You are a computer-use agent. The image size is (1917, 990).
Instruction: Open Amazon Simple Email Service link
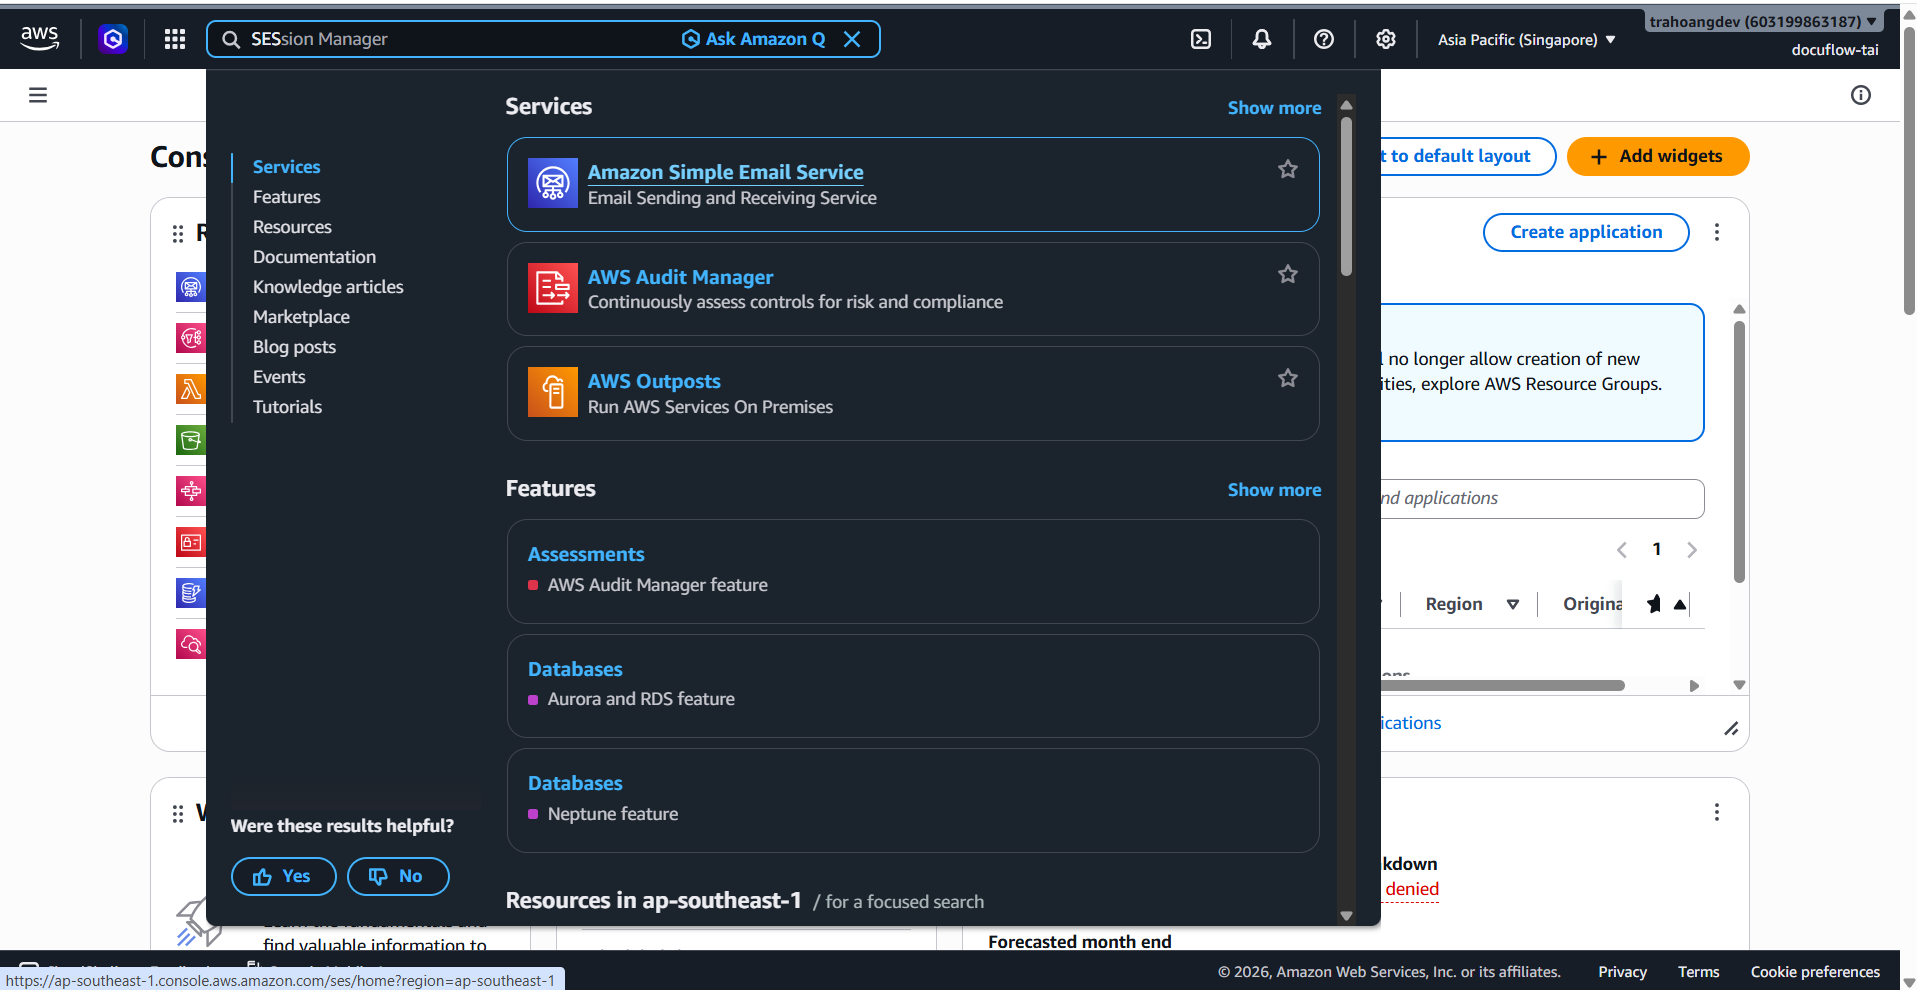click(725, 172)
